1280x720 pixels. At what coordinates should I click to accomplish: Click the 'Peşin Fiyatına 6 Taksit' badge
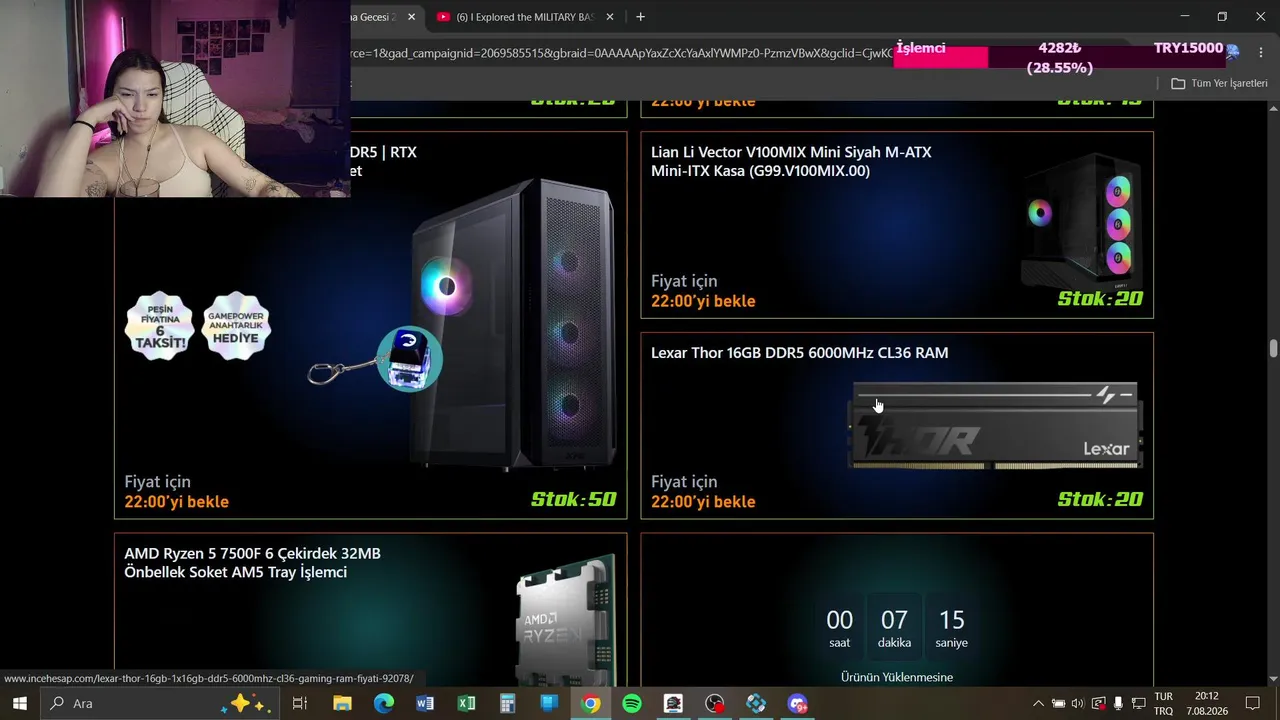(x=159, y=327)
